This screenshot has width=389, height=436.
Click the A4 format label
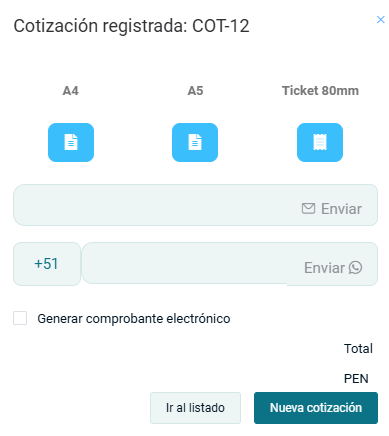pyautogui.click(x=71, y=91)
